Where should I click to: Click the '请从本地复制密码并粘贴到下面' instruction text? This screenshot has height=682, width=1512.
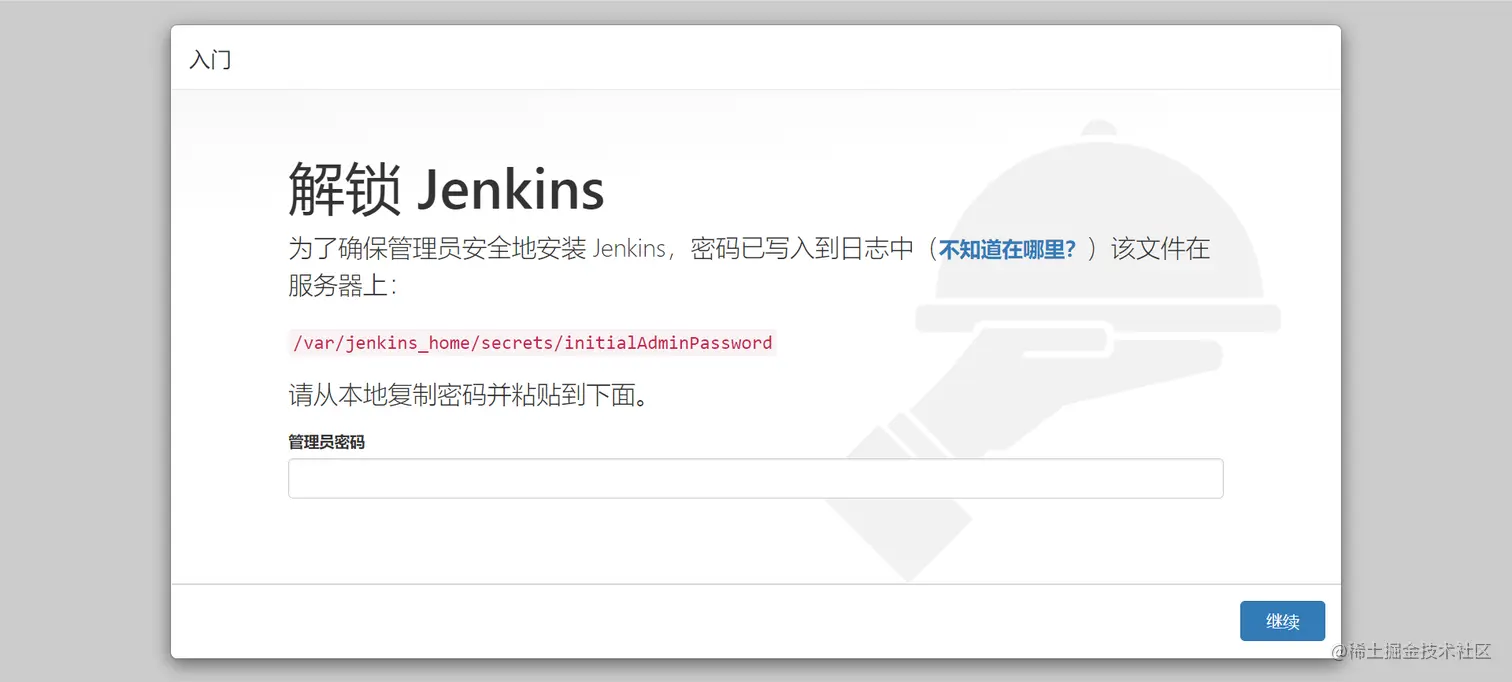click(466, 394)
